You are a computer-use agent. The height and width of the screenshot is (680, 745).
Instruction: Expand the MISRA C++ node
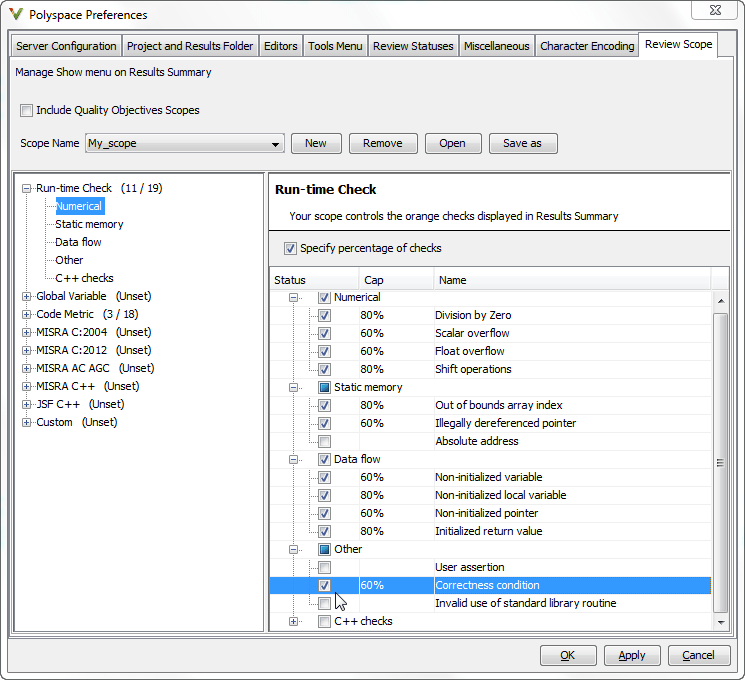27,386
